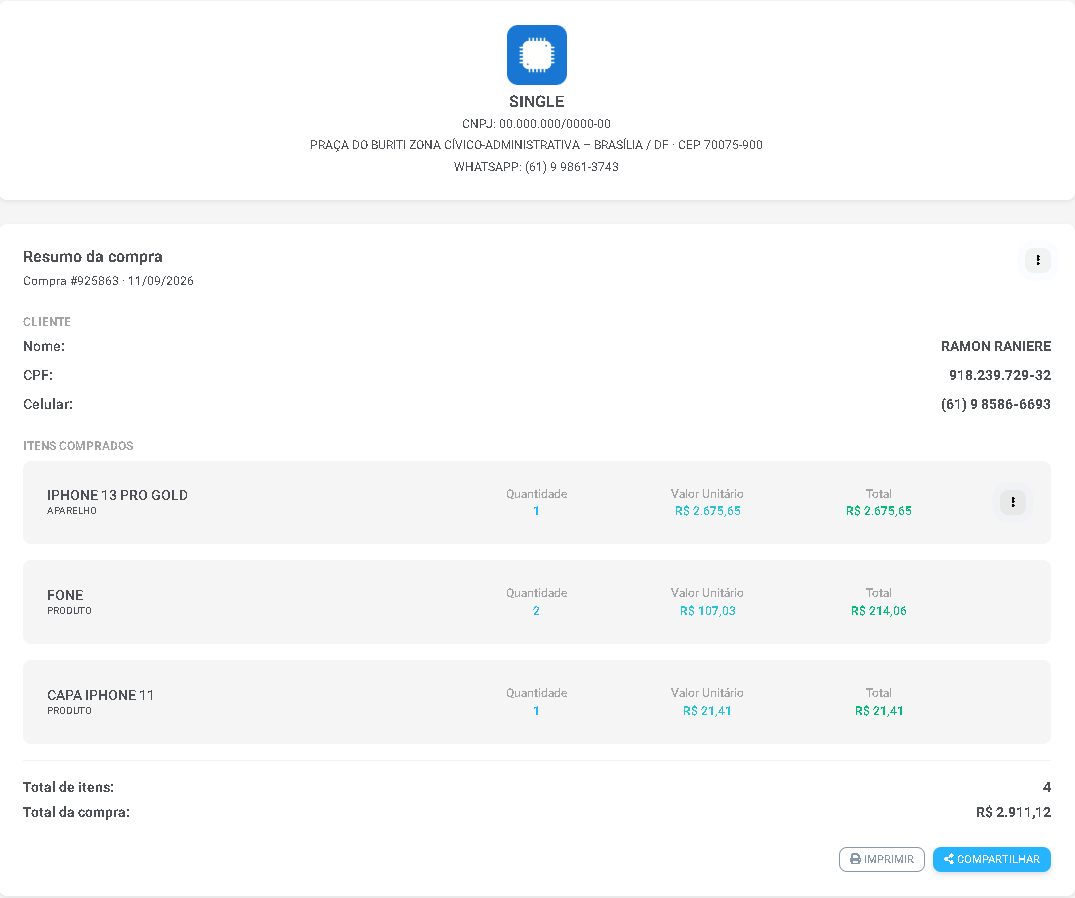Click the share icon in Compartilhar button
The width and height of the screenshot is (1075, 898).
coord(949,859)
